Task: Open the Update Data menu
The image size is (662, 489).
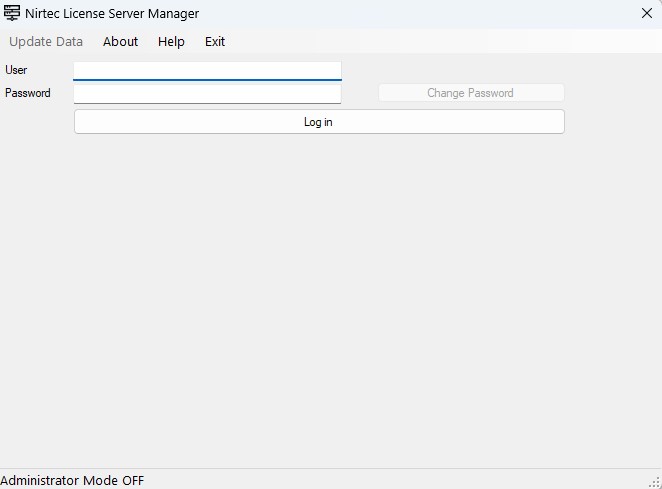Action: pyautogui.click(x=46, y=42)
